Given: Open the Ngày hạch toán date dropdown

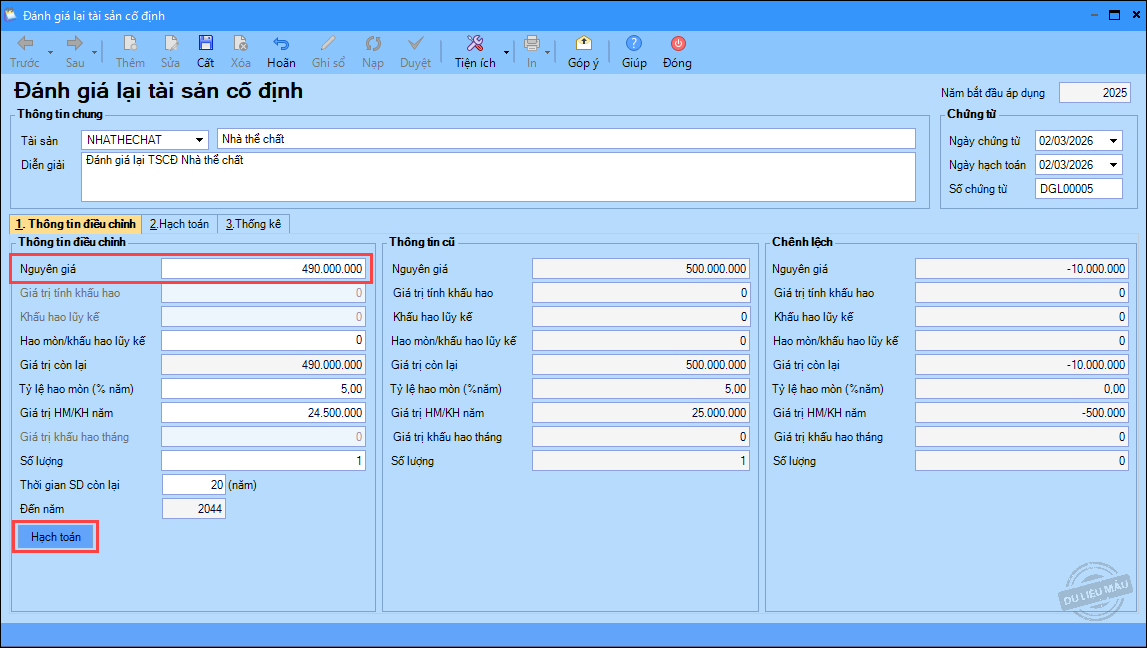Looking at the screenshot, I should pyautogui.click(x=1113, y=165).
